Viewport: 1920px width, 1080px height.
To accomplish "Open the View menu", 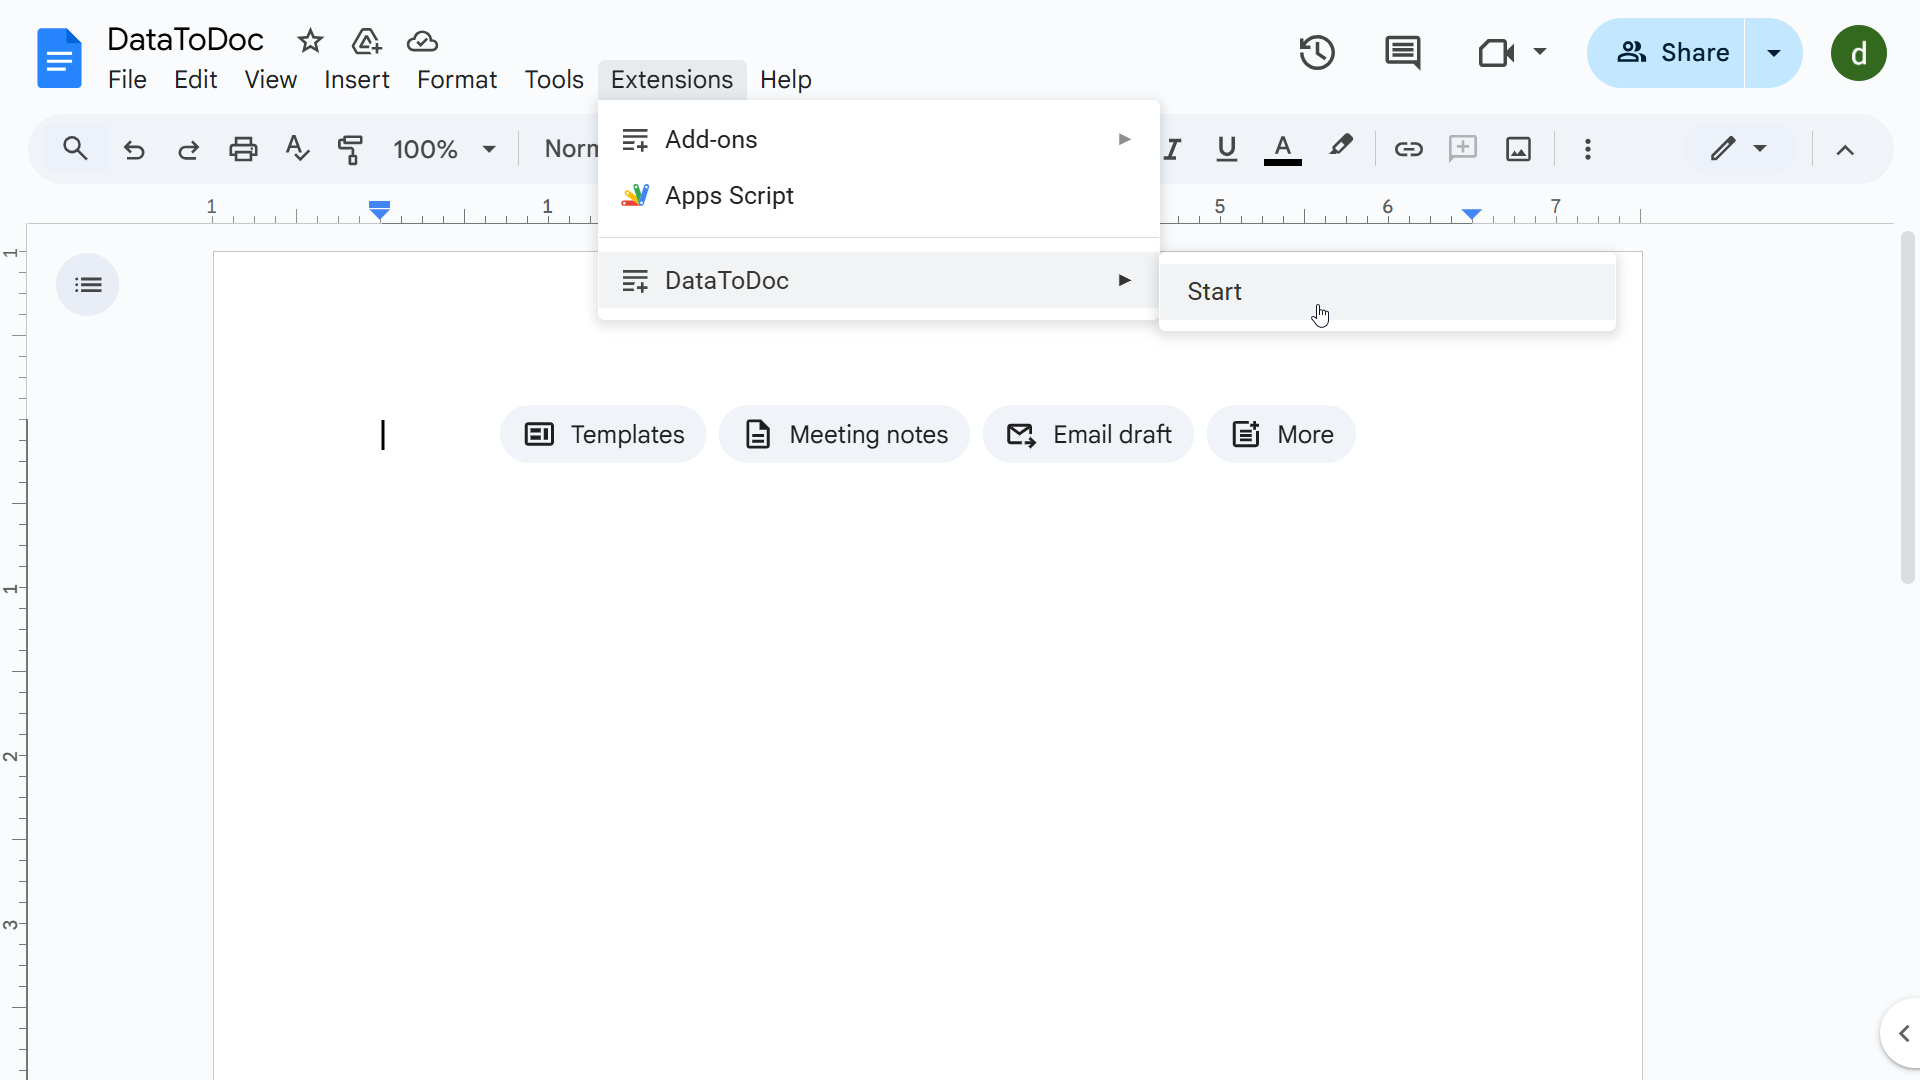I will click(270, 80).
